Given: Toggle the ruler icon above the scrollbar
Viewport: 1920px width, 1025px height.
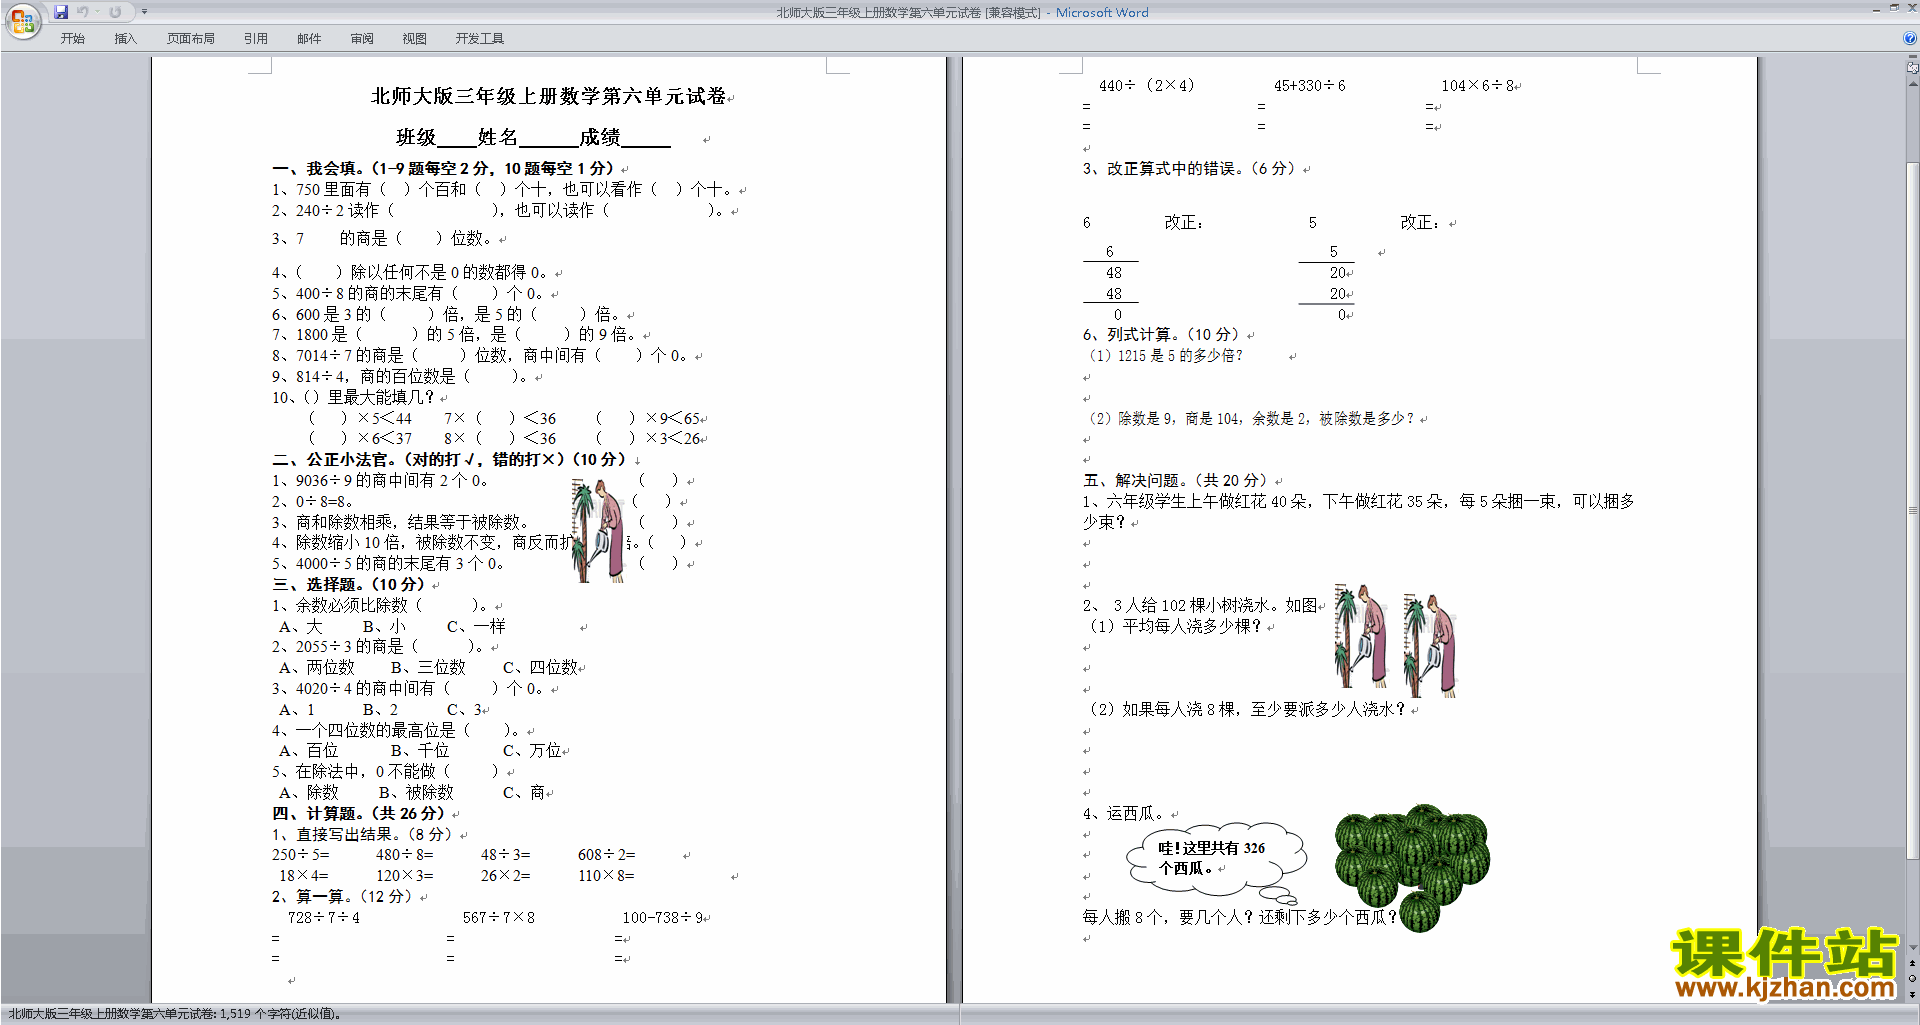Looking at the screenshot, I should [1912, 69].
